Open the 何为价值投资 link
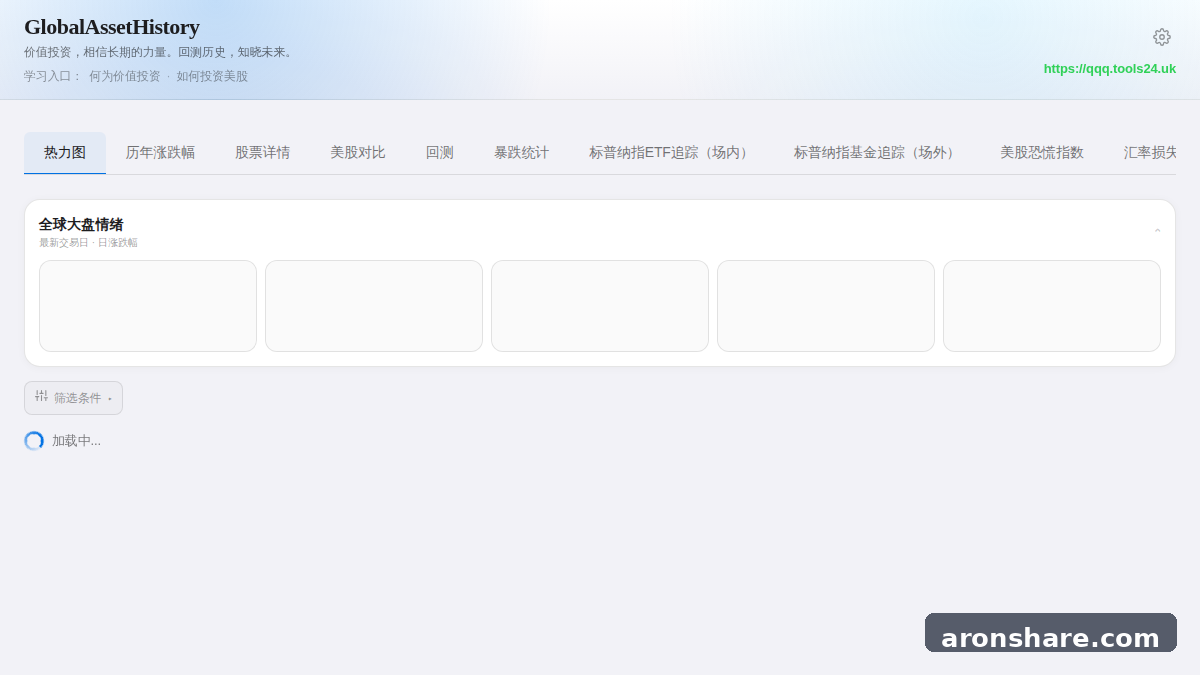Viewport: 1200px width, 675px height. pos(124,76)
